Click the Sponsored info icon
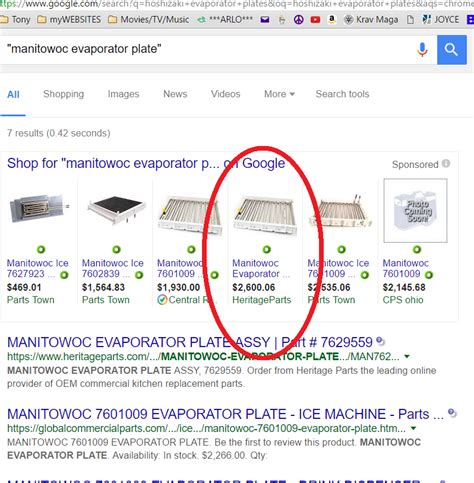Screen dimensions: 474x483 pyautogui.click(x=446, y=164)
